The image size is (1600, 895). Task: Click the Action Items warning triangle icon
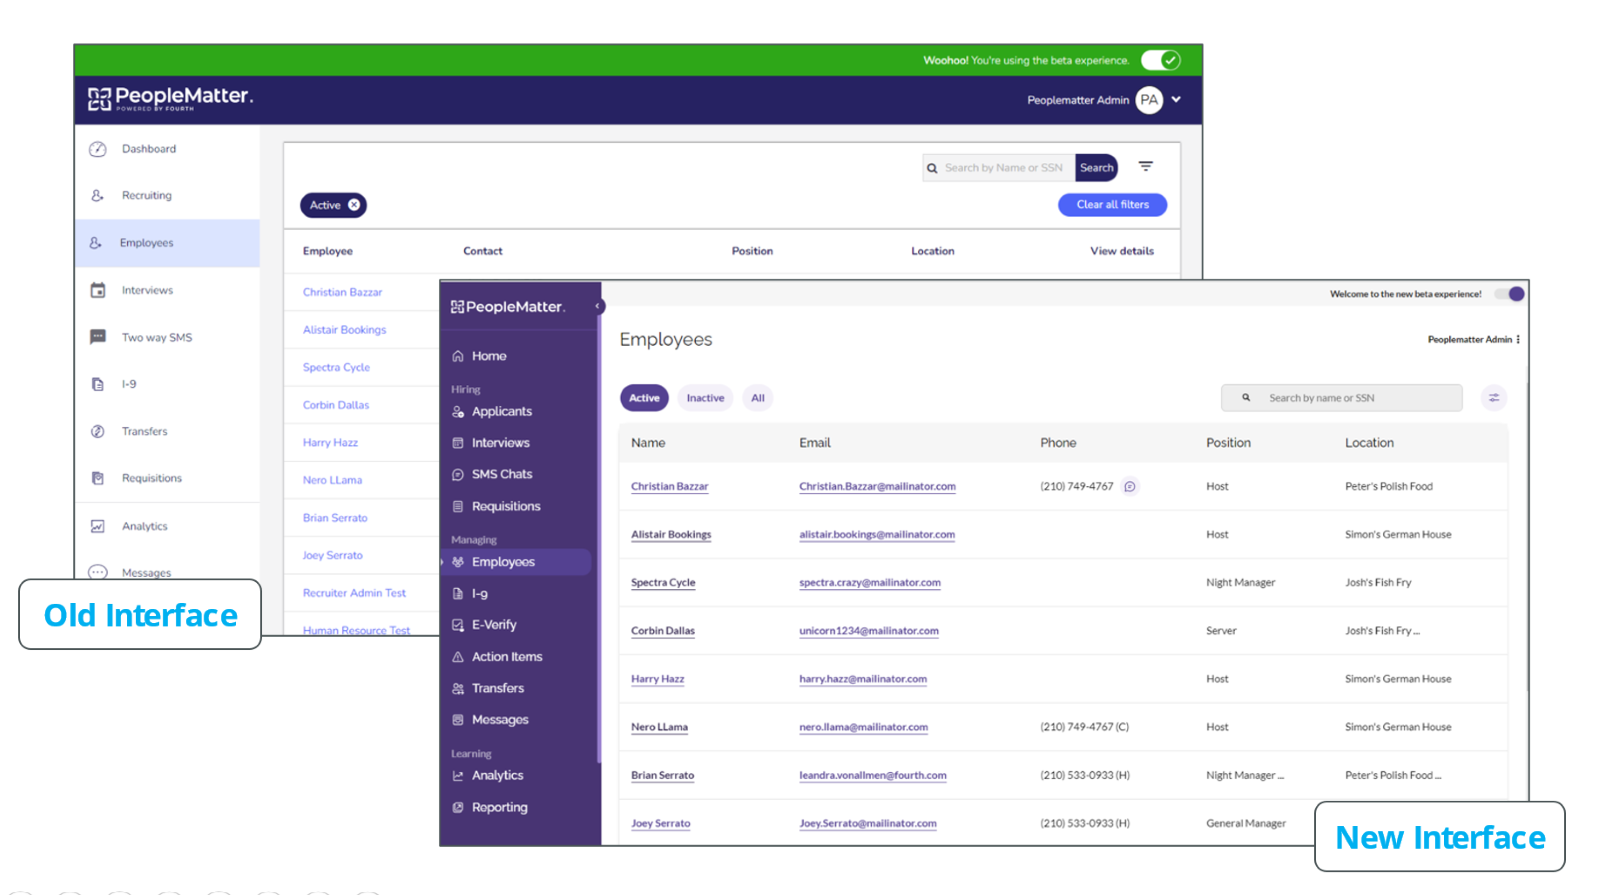pos(458,657)
